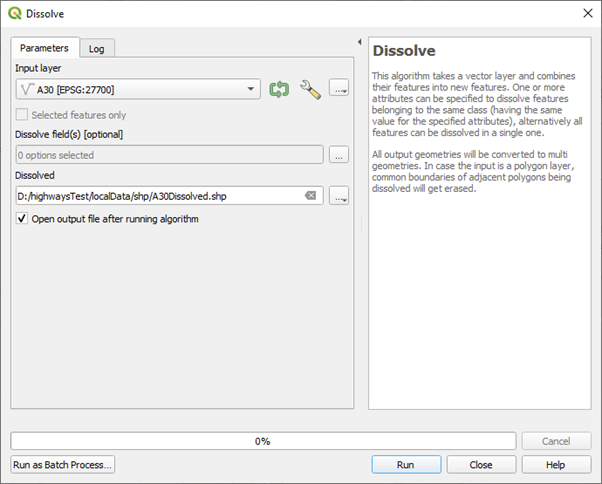Collapse the help panel using the arrow
The width and height of the screenshot is (602, 484).
pyautogui.click(x=359, y=42)
